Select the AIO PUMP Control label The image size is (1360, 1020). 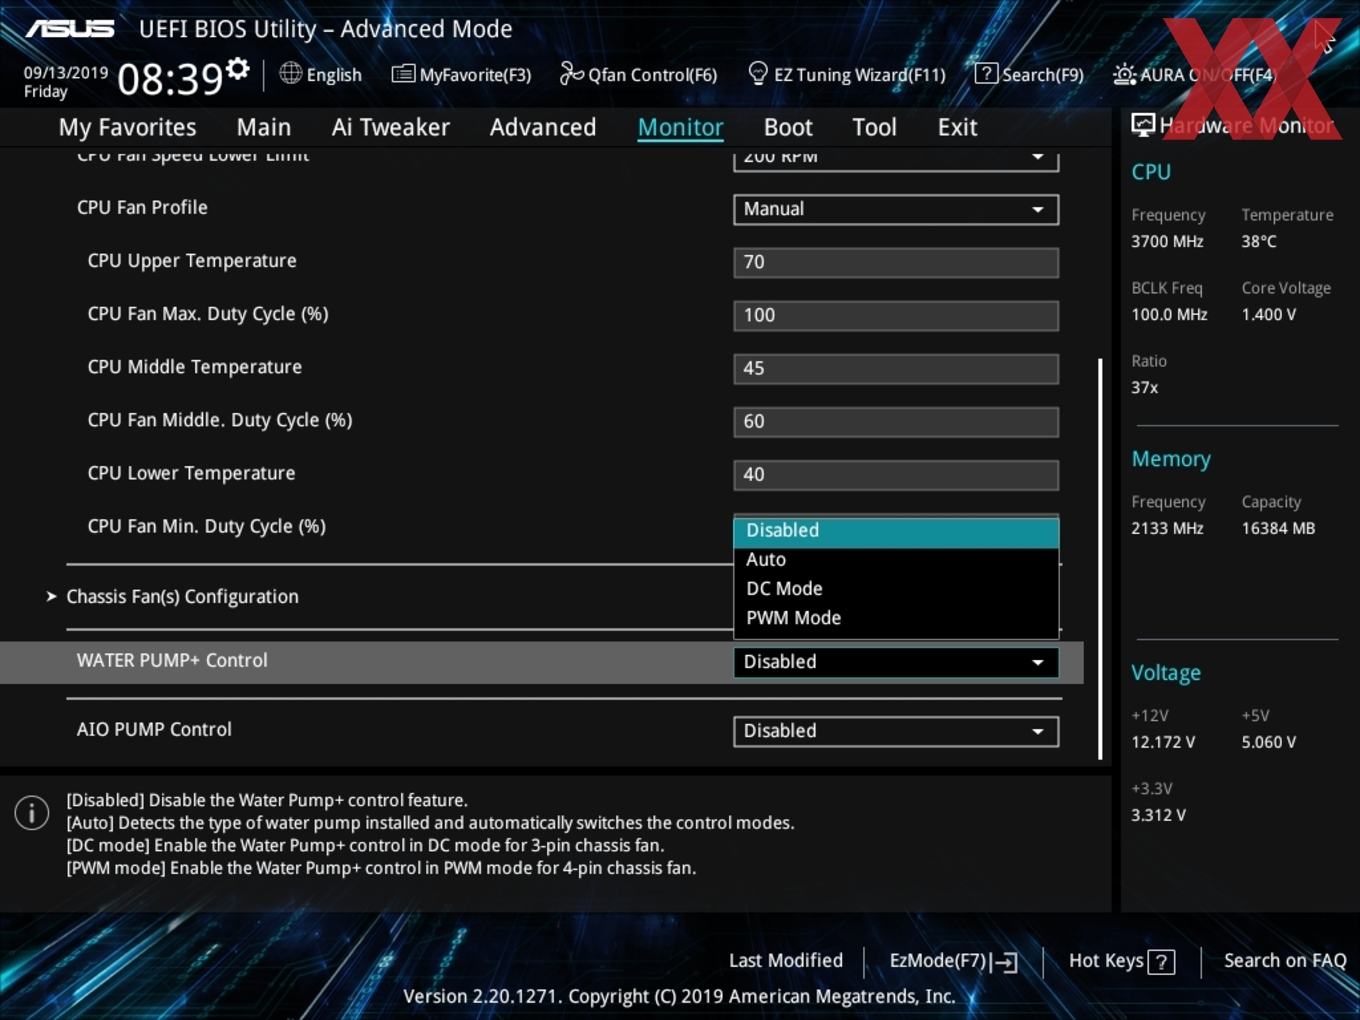click(x=154, y=730)
